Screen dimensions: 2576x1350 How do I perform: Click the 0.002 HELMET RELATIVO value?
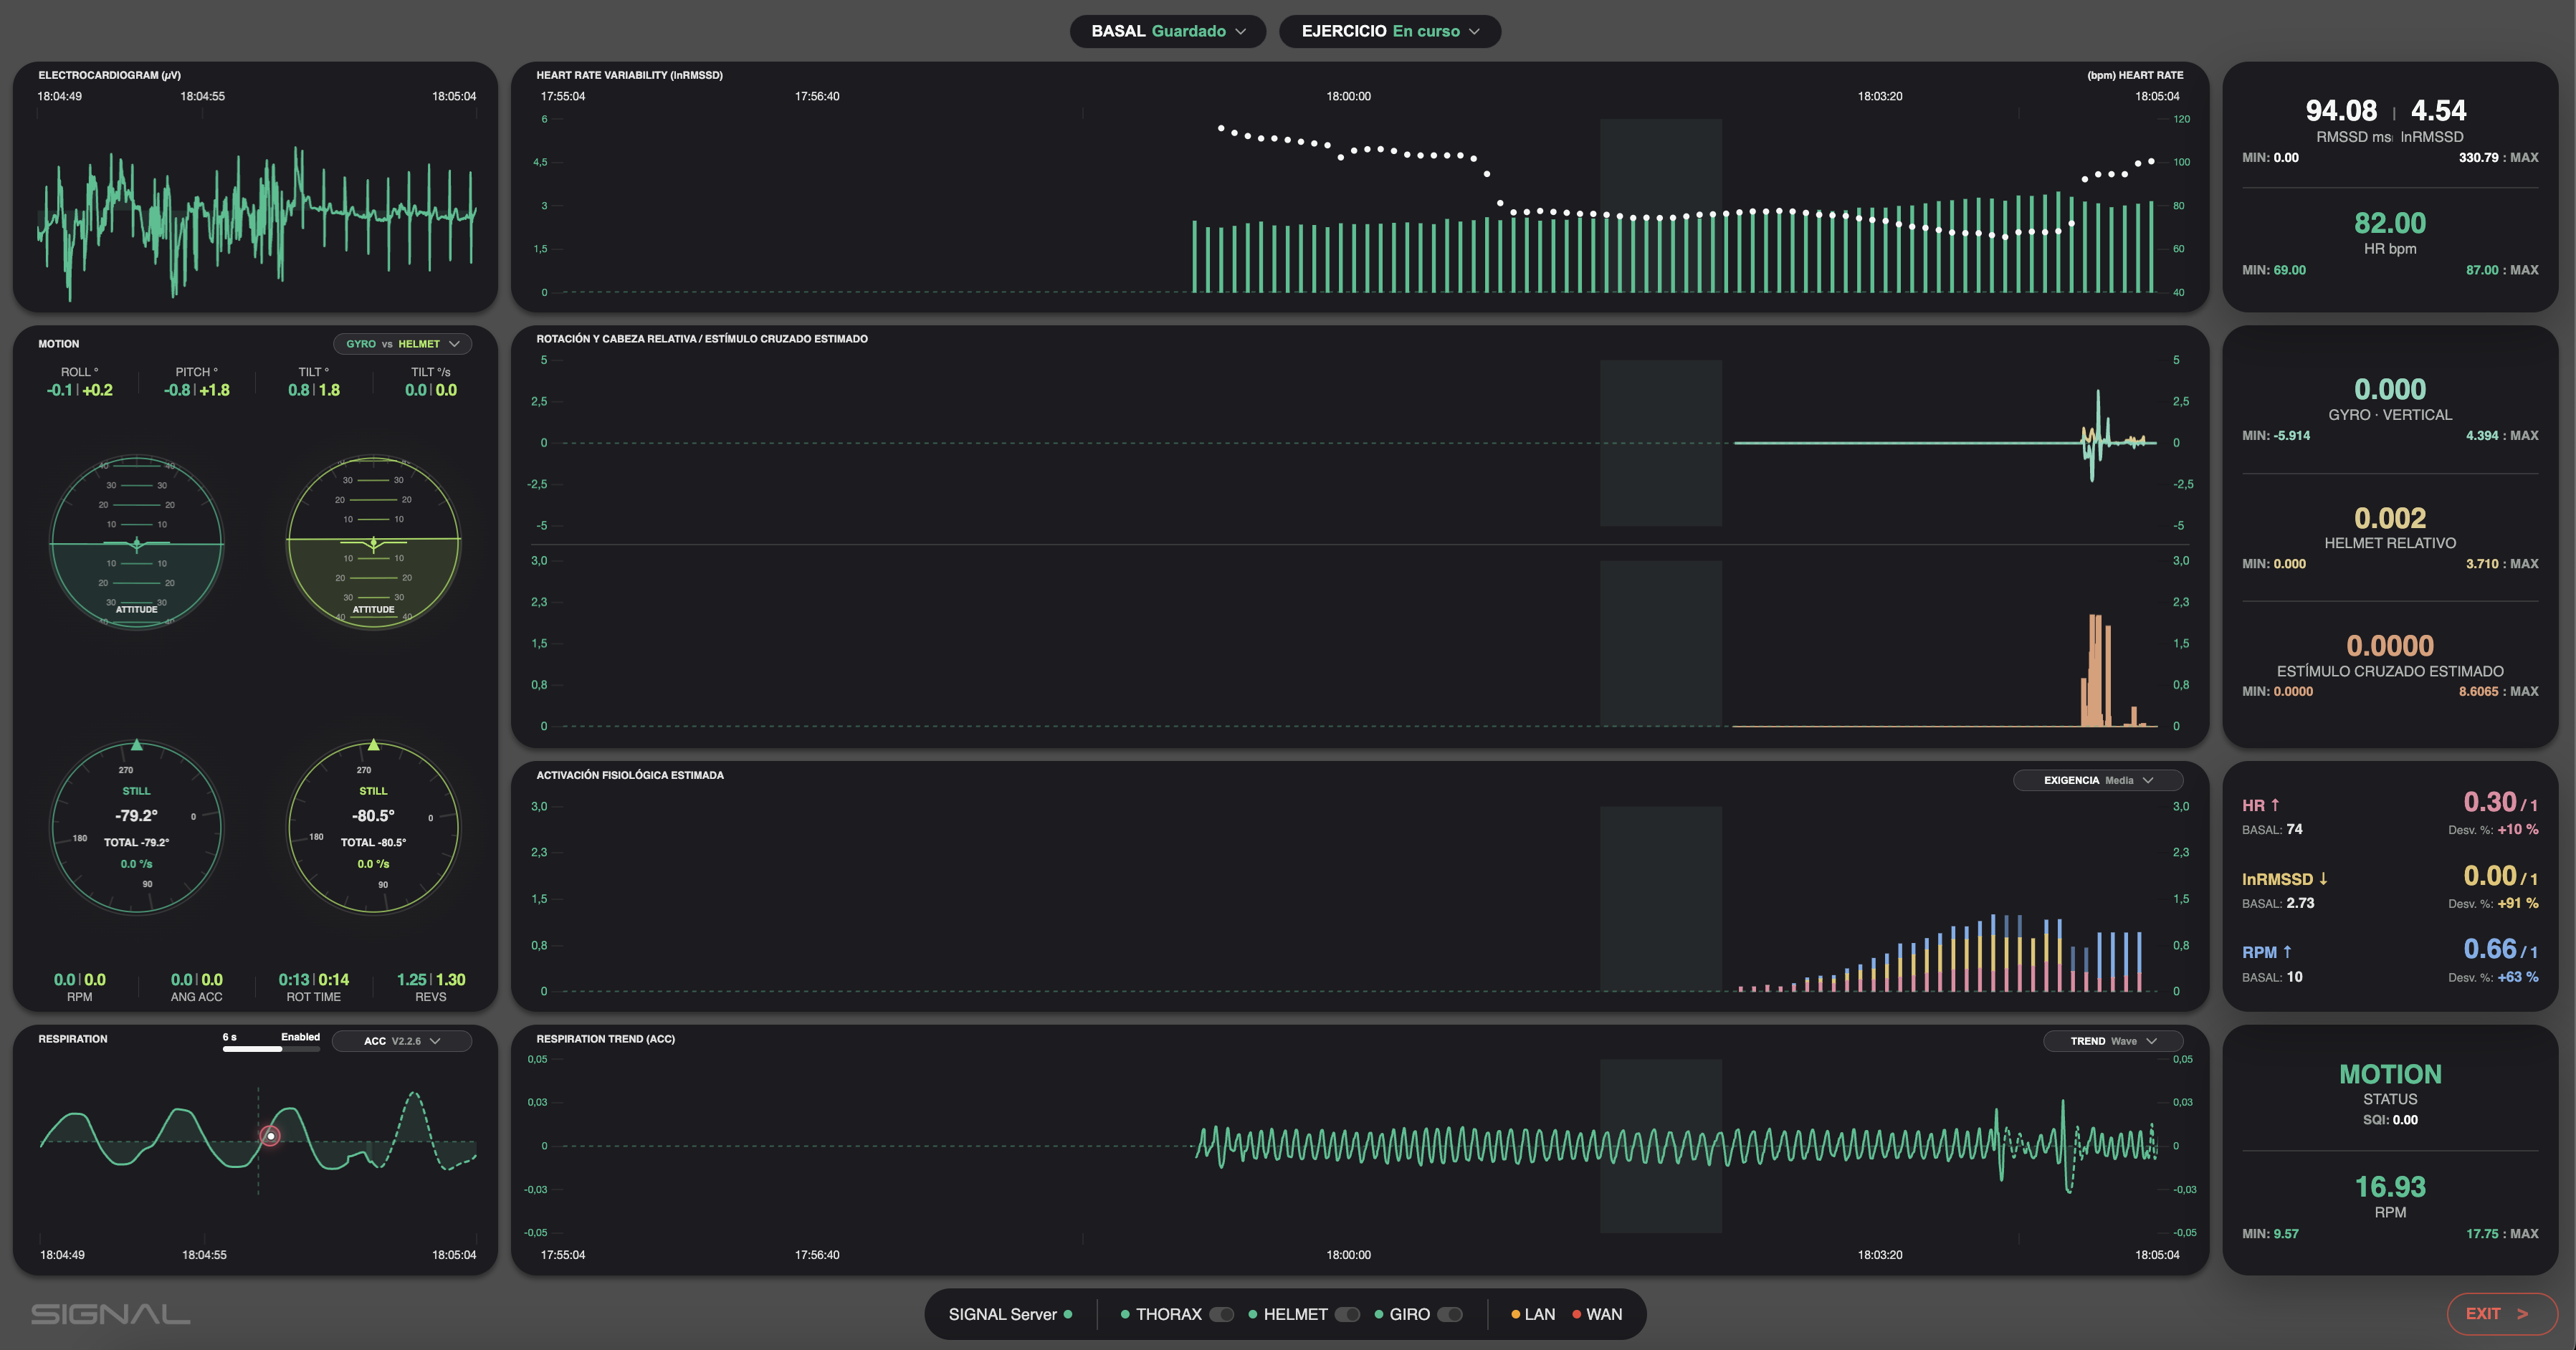point(2390,518)
